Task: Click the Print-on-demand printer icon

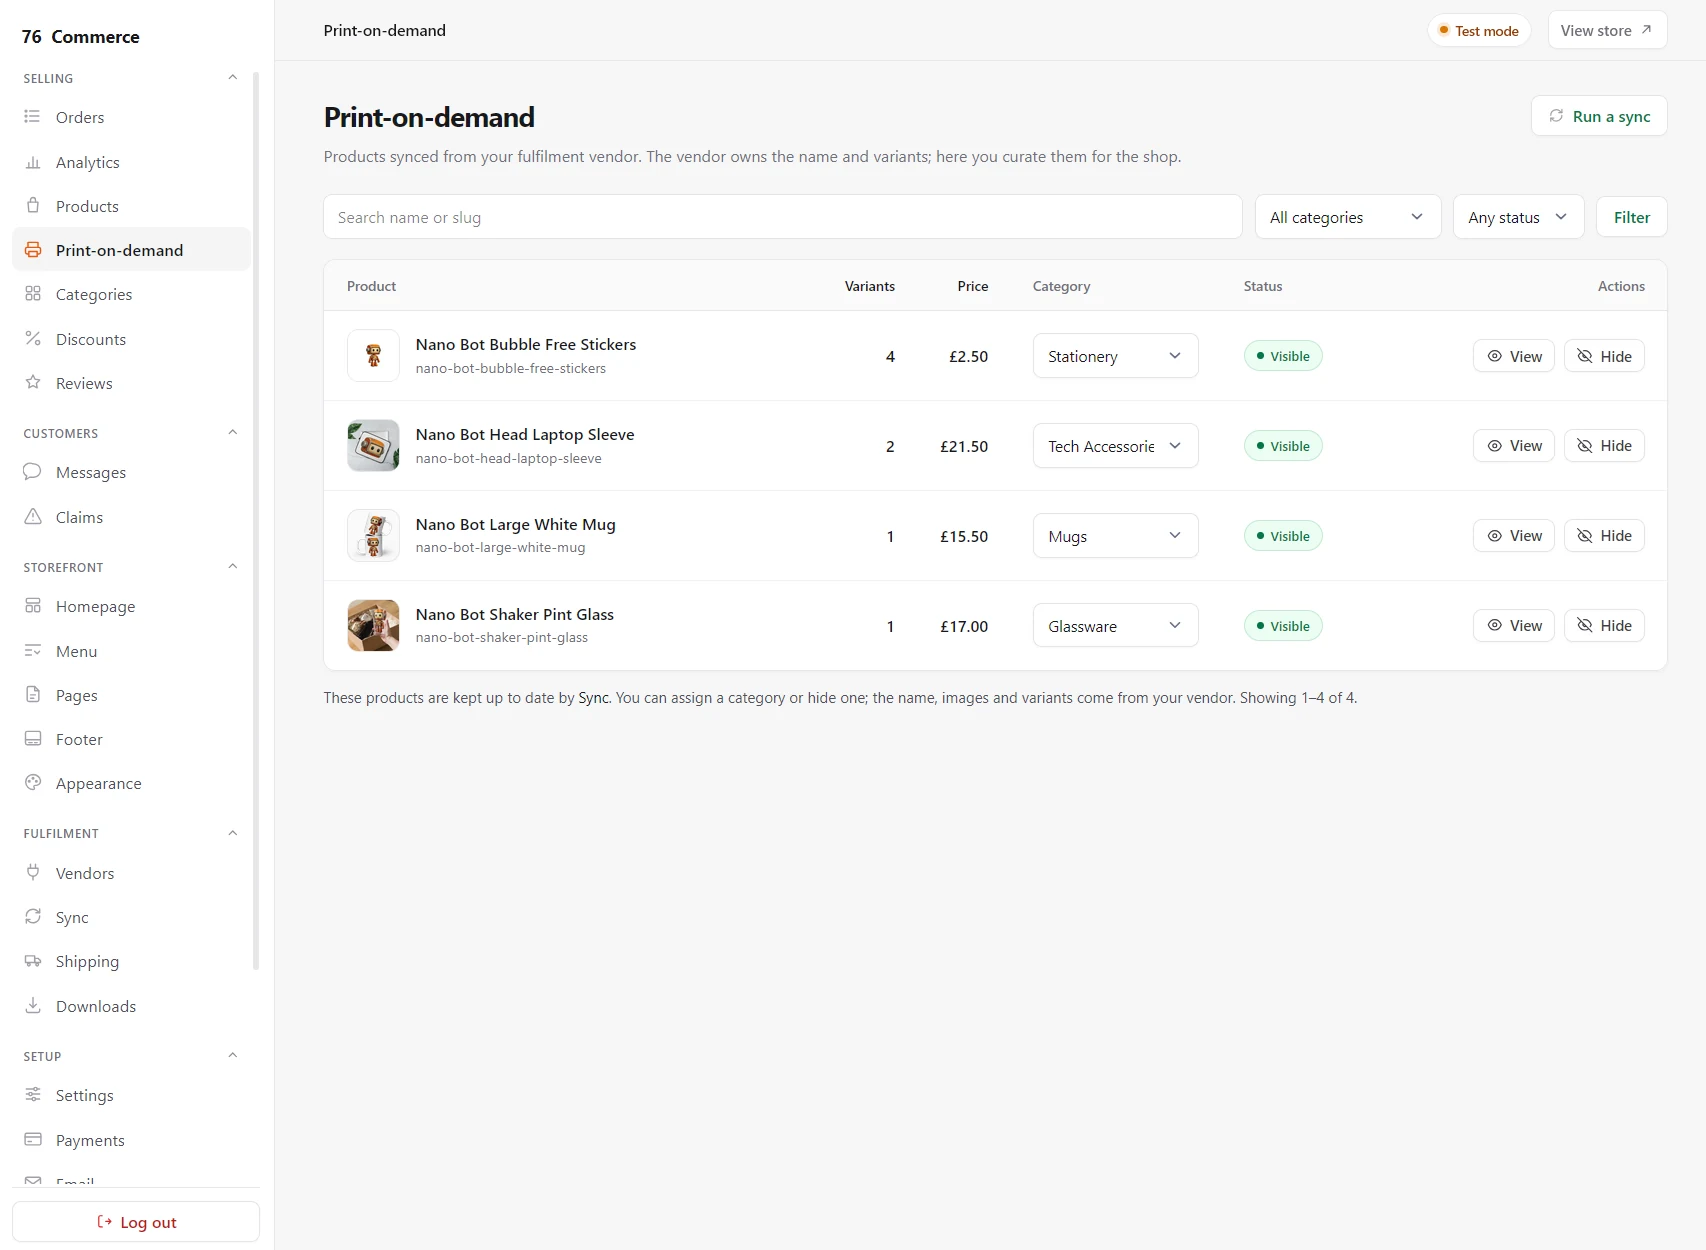Action: pos(33,250)
